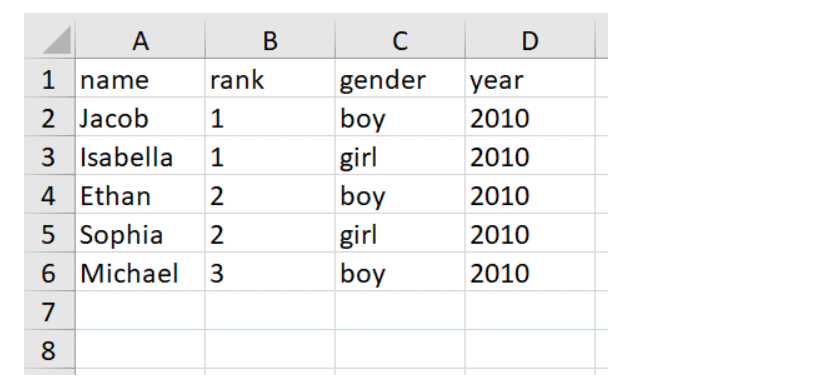The width and height of the screenshot is (834, 382).
Task: Select column A header
Action: tap(140, 39)
